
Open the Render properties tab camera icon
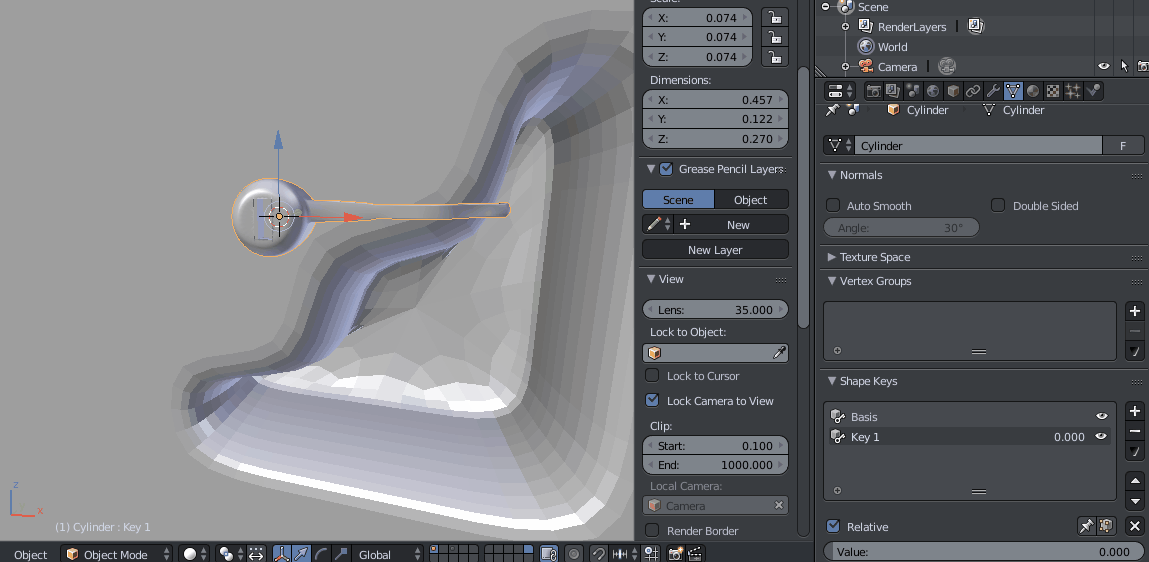tap(873, 91)
